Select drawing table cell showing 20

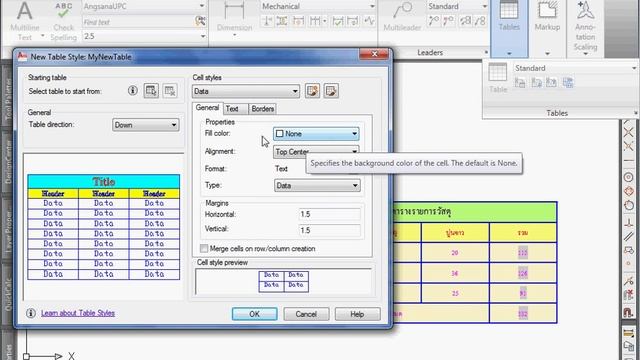(455, 253)
